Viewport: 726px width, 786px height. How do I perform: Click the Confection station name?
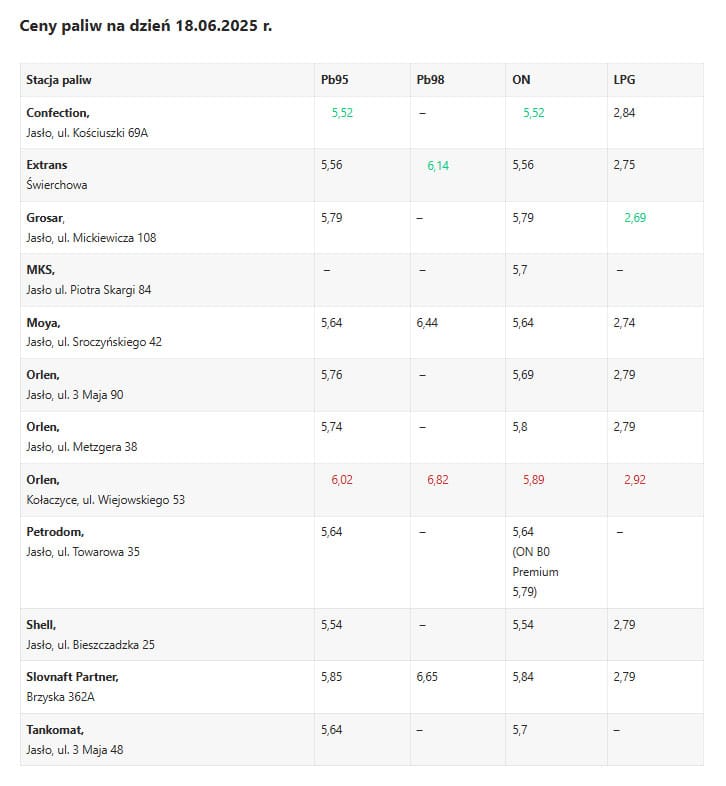57,113
